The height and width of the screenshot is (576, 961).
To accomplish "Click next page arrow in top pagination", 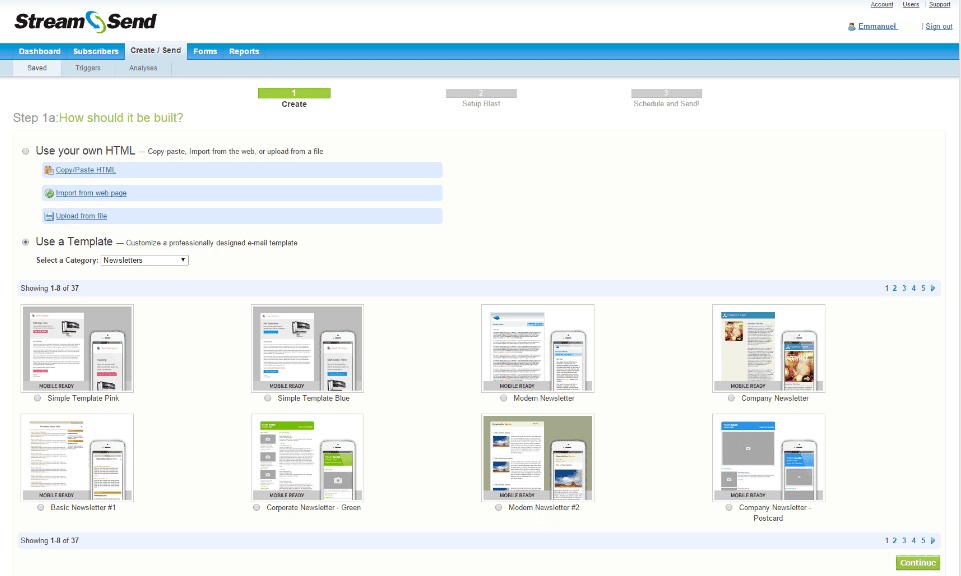I will pyautogui.click(x=933, y=288).
